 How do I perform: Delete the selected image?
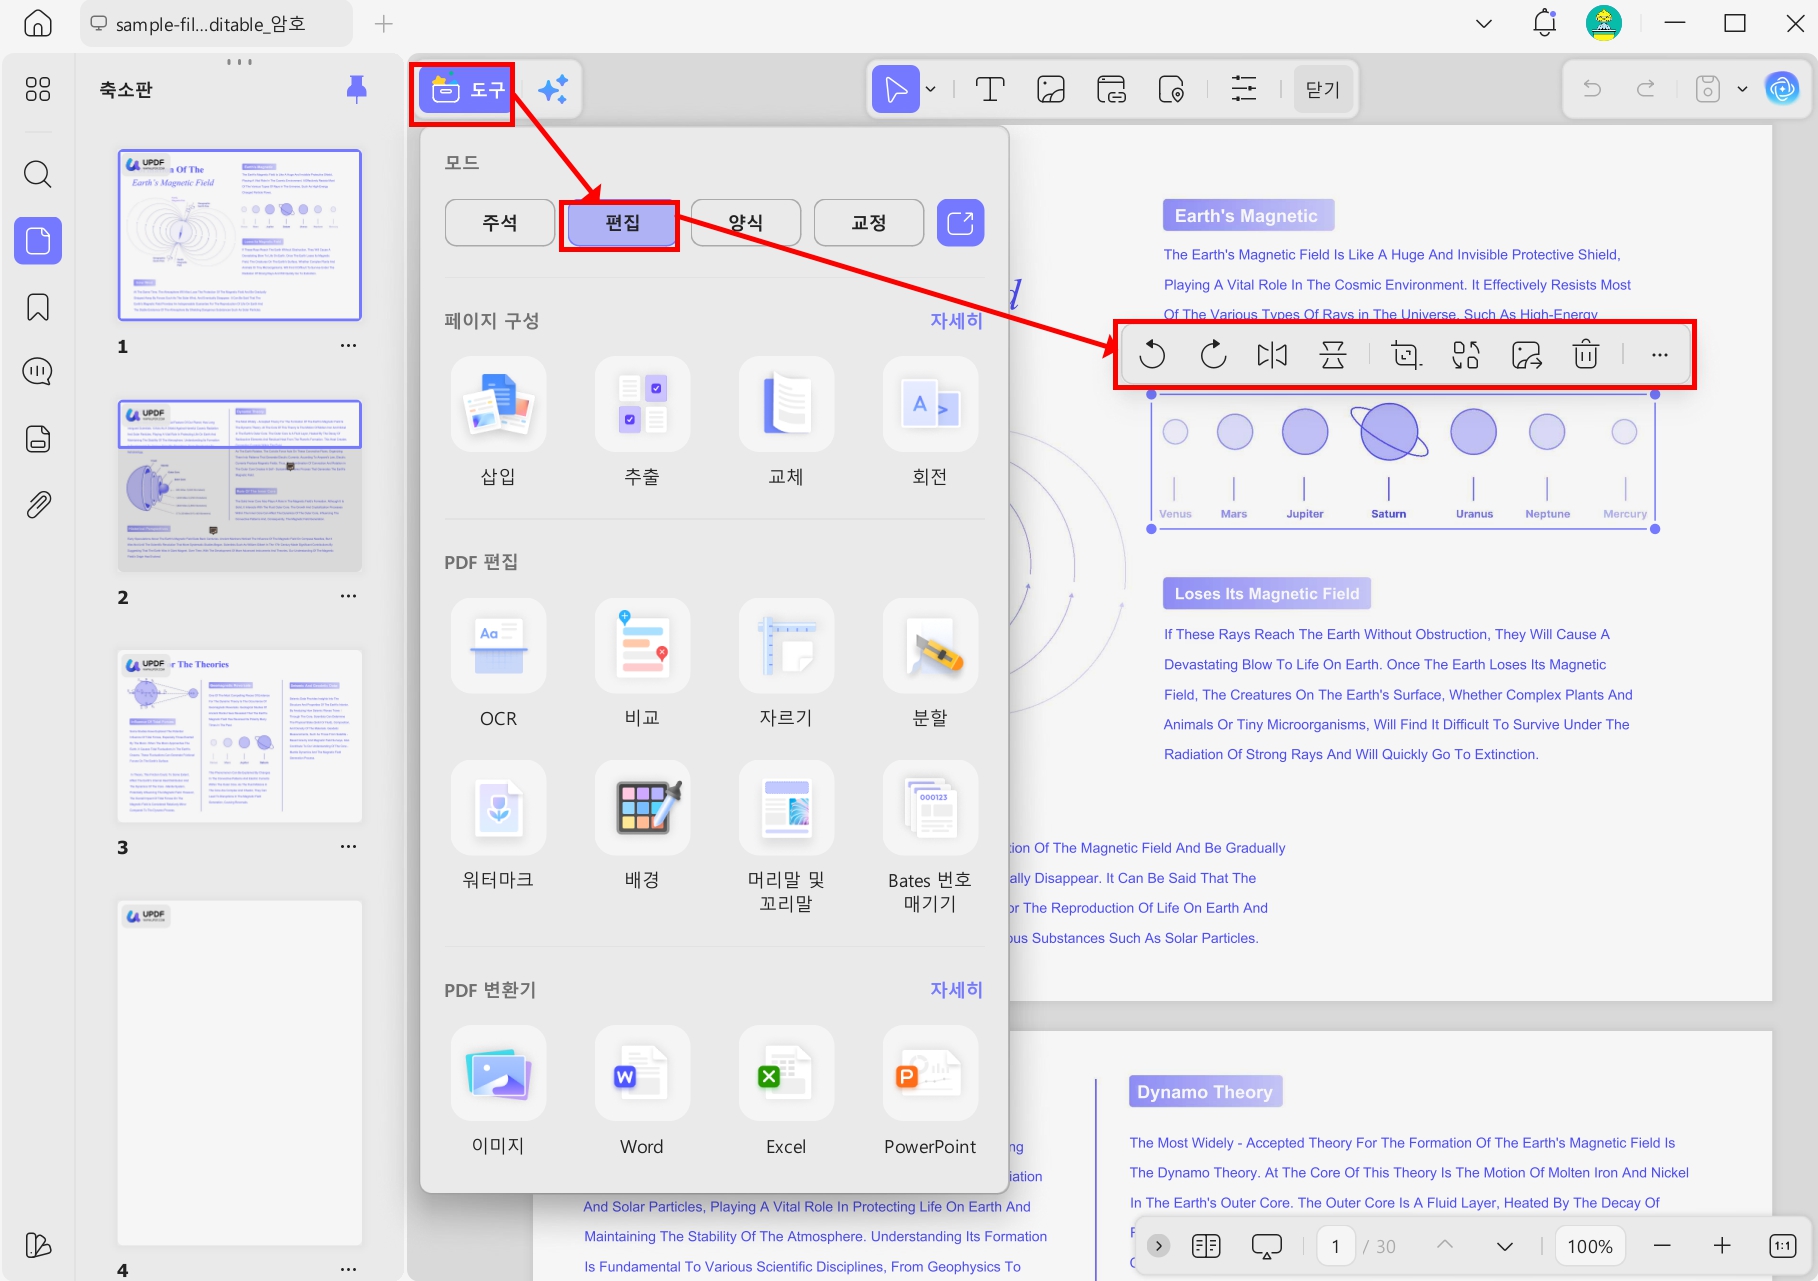tap(1586, 354)
